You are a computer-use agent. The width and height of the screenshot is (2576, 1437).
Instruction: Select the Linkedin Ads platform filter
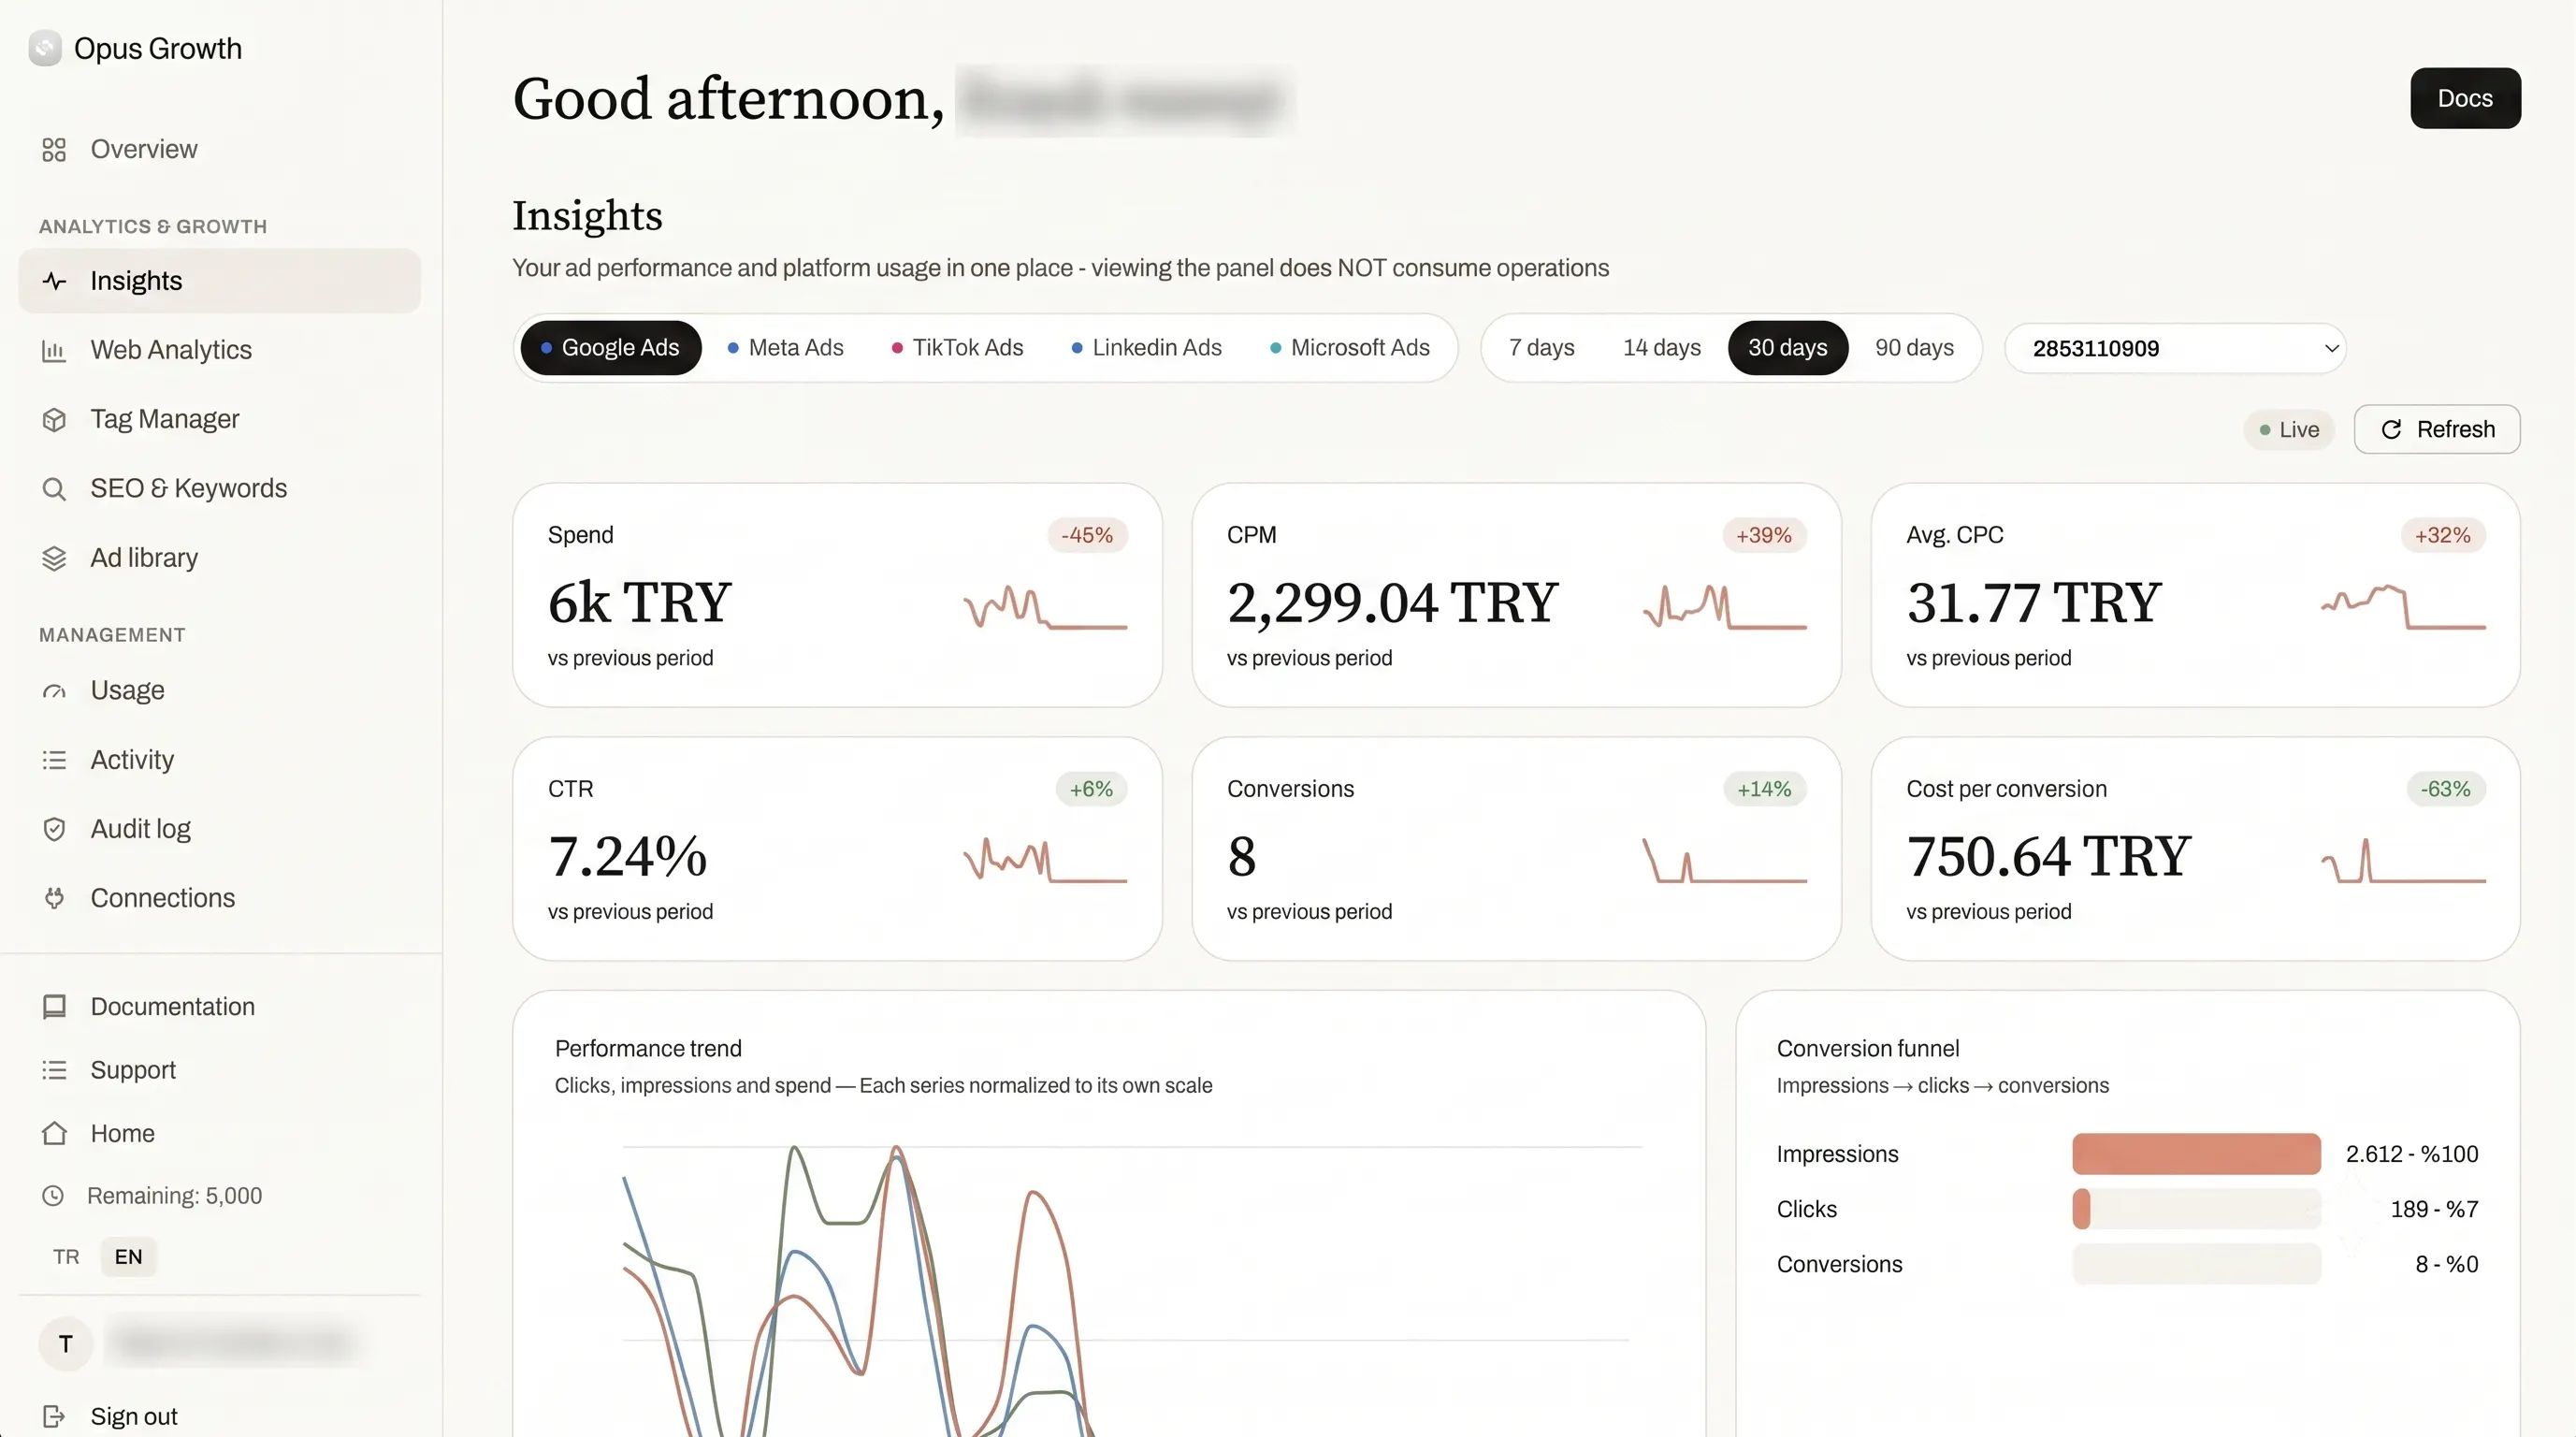(1147, 348)
